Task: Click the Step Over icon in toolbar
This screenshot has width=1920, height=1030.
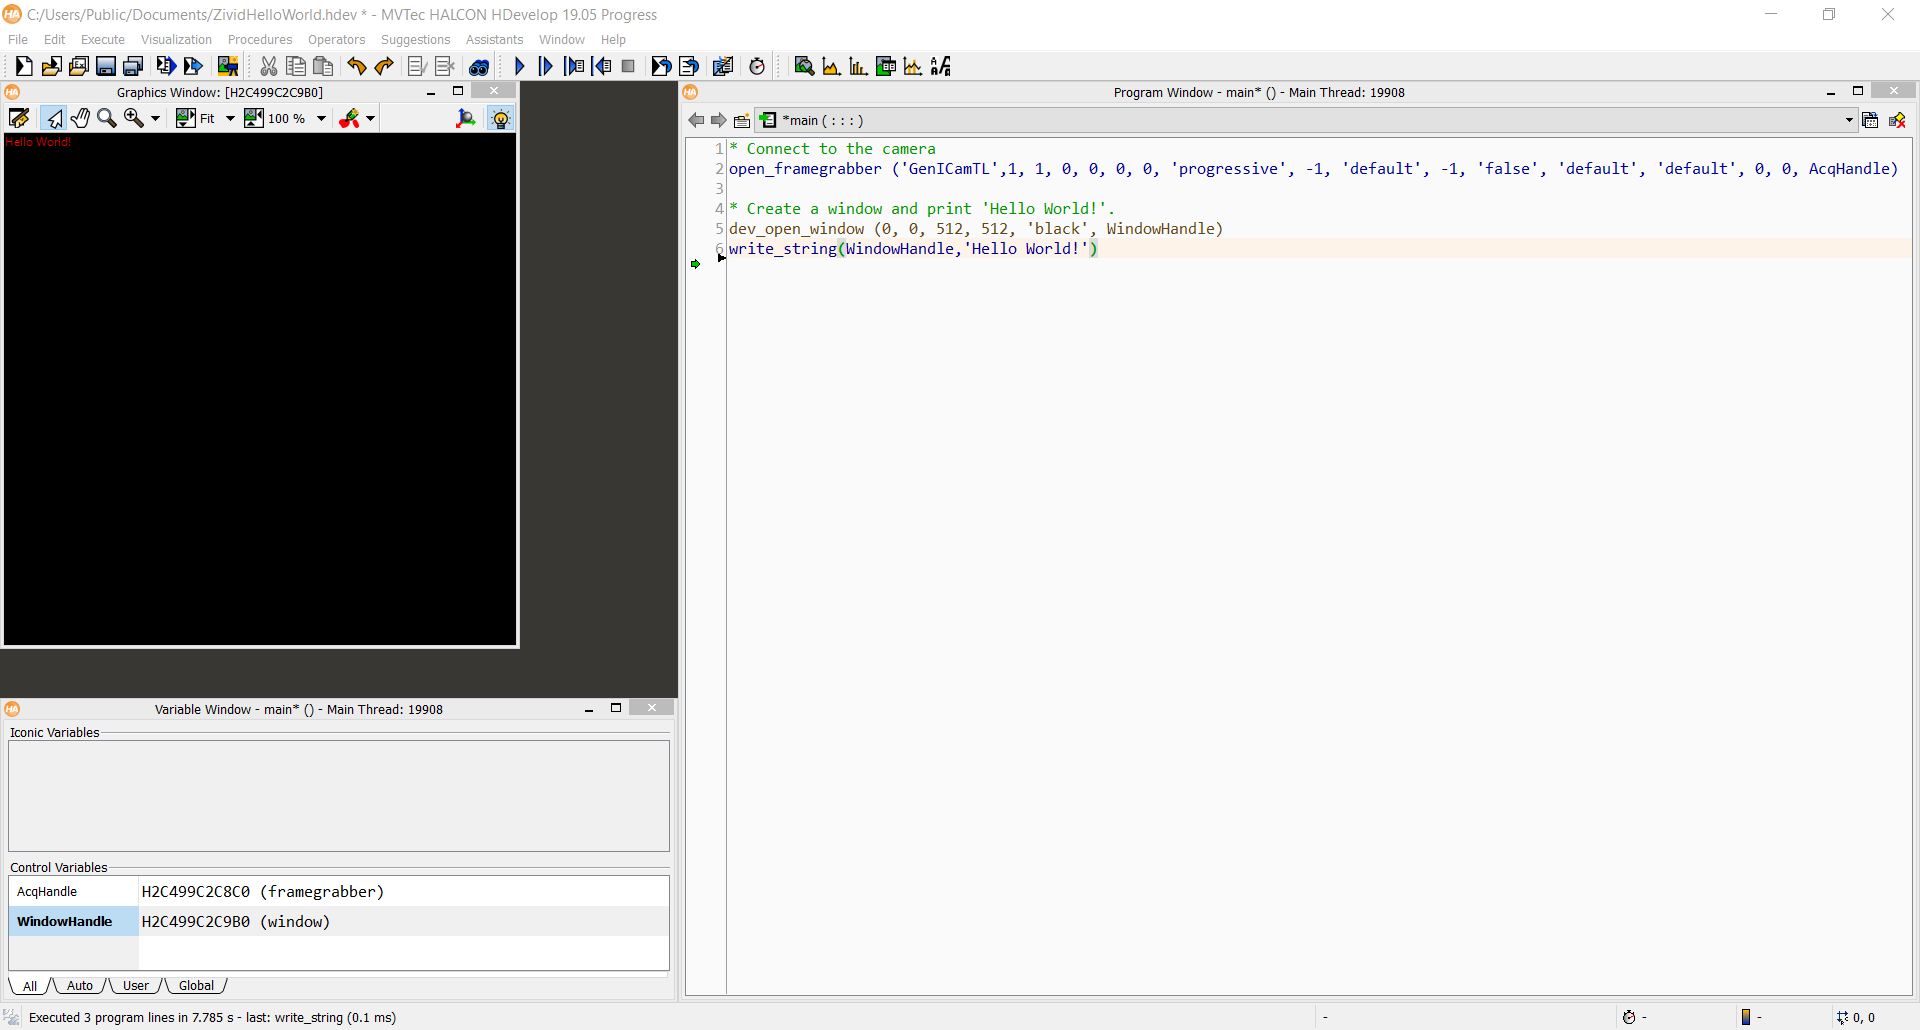Action: [546, 66]
